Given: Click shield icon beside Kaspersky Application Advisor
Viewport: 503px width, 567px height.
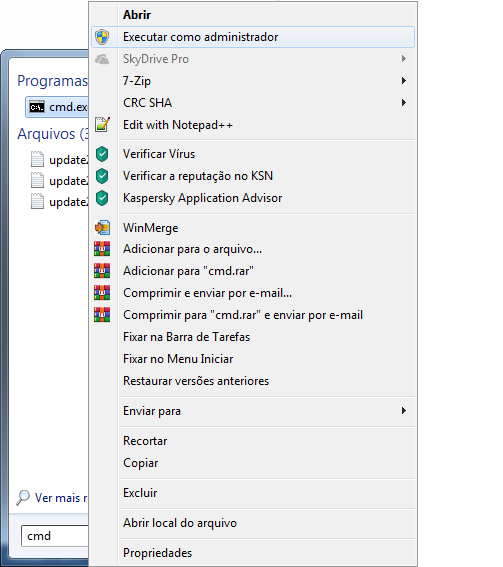Looking at the screenshot, I should click(x=102, y=198).
